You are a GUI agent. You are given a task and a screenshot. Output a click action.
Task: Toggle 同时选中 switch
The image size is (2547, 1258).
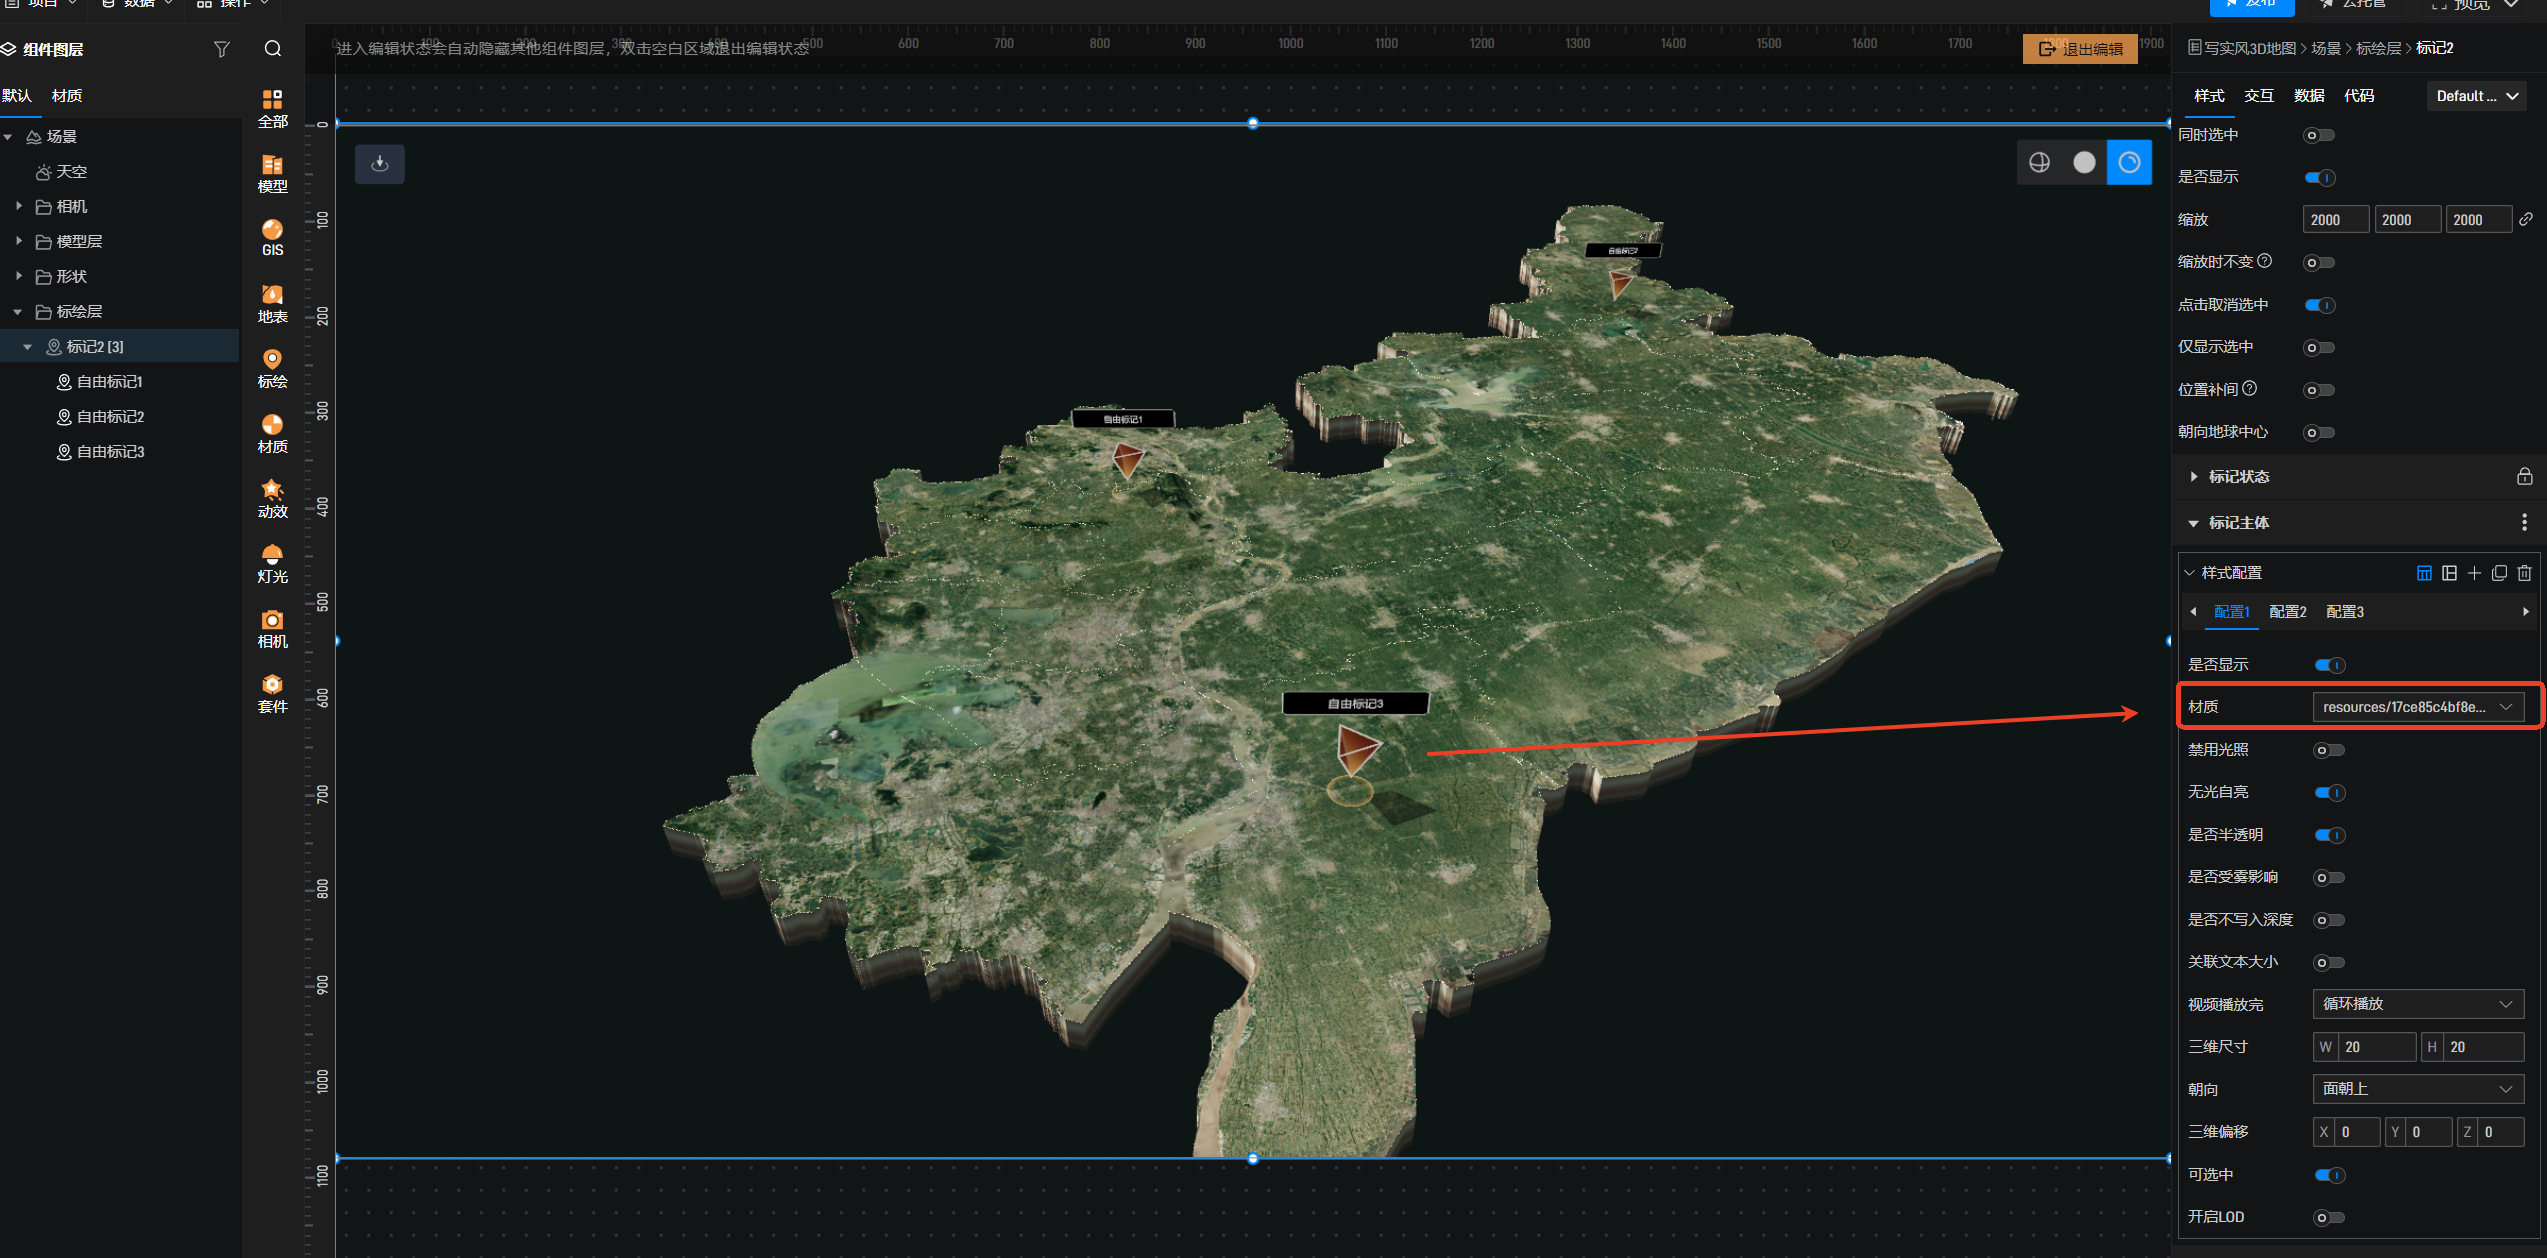click(2318, 135)
